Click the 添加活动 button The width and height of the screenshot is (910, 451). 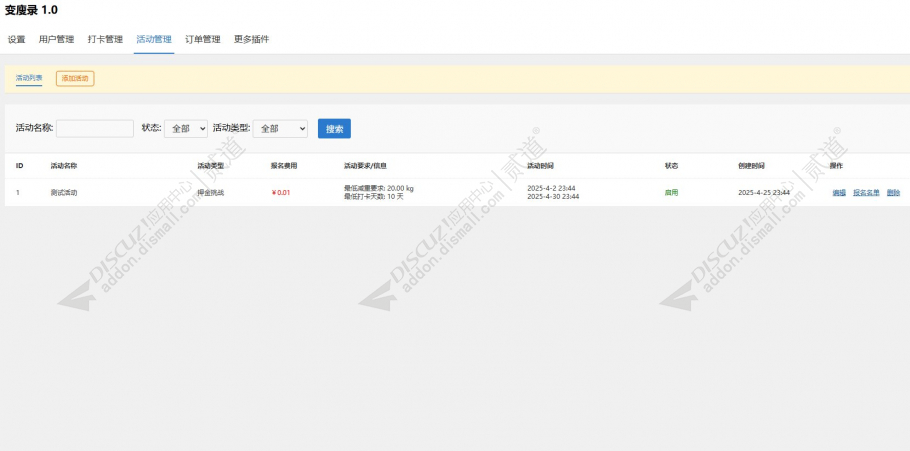pyautogui.click(x=75, y=78)
